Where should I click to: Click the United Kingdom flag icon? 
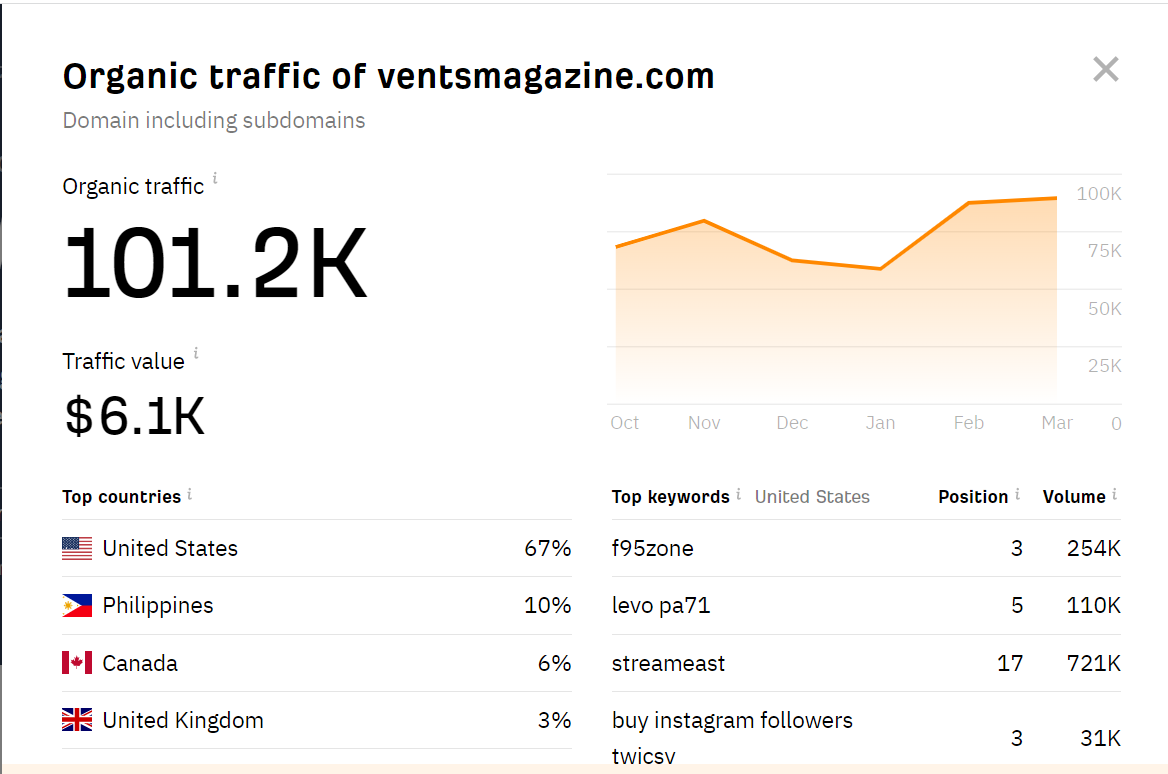pyautogui.click(x=77, y=720)
